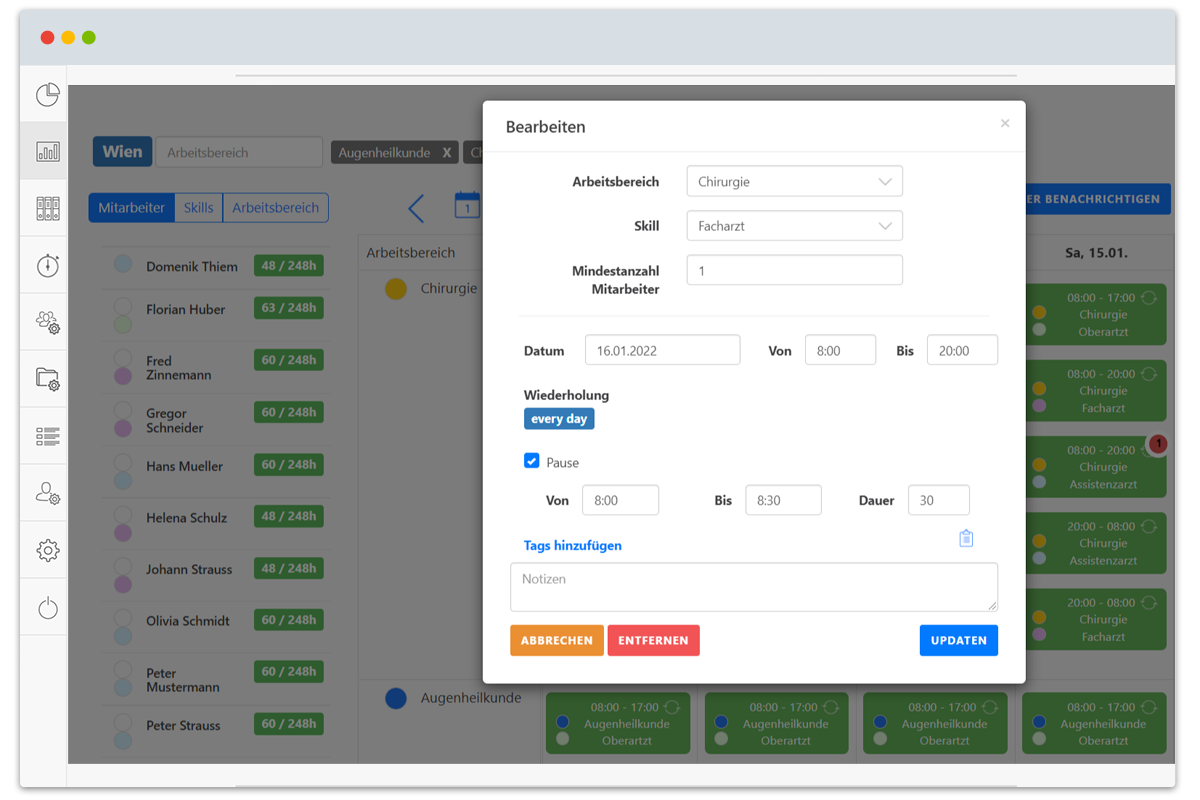Click the Arbeitsbereich search field

[x=239, y=152]
